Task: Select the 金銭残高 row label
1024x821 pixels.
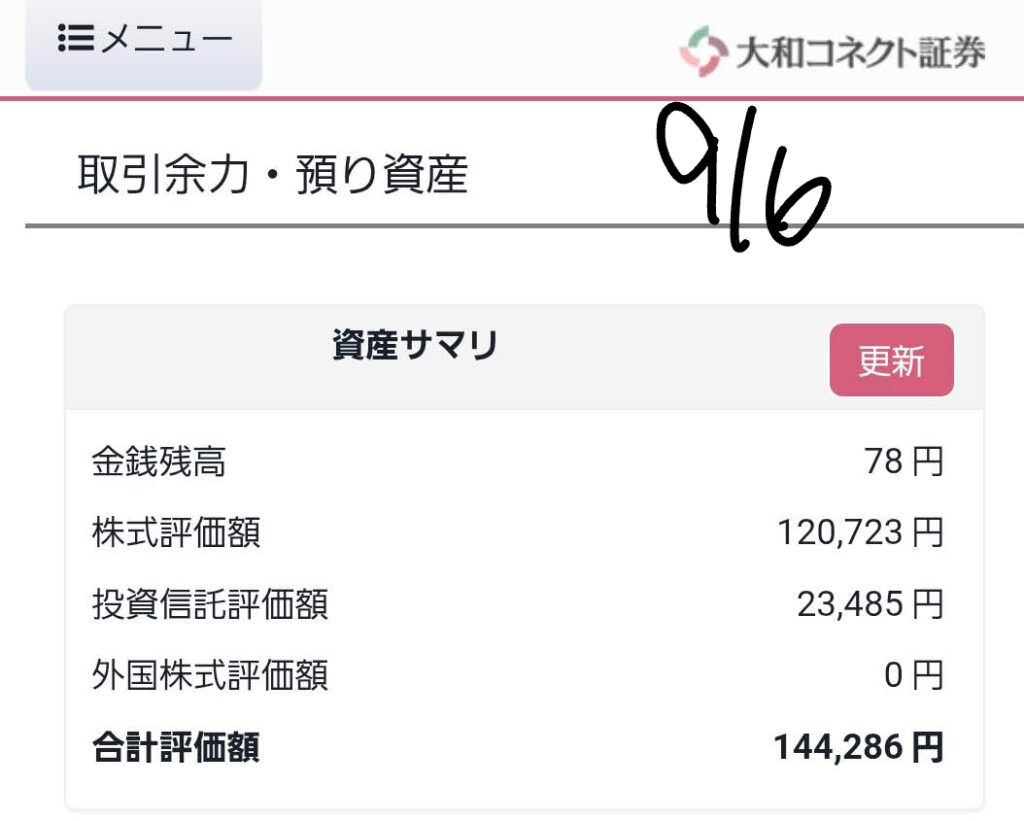Action: coord(159,461)
